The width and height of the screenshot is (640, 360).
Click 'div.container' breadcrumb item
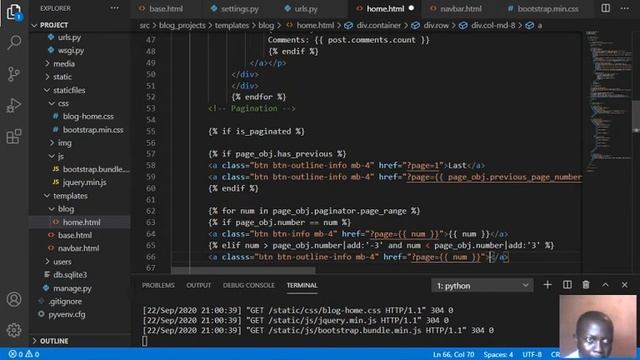click(x=378, y=25)
